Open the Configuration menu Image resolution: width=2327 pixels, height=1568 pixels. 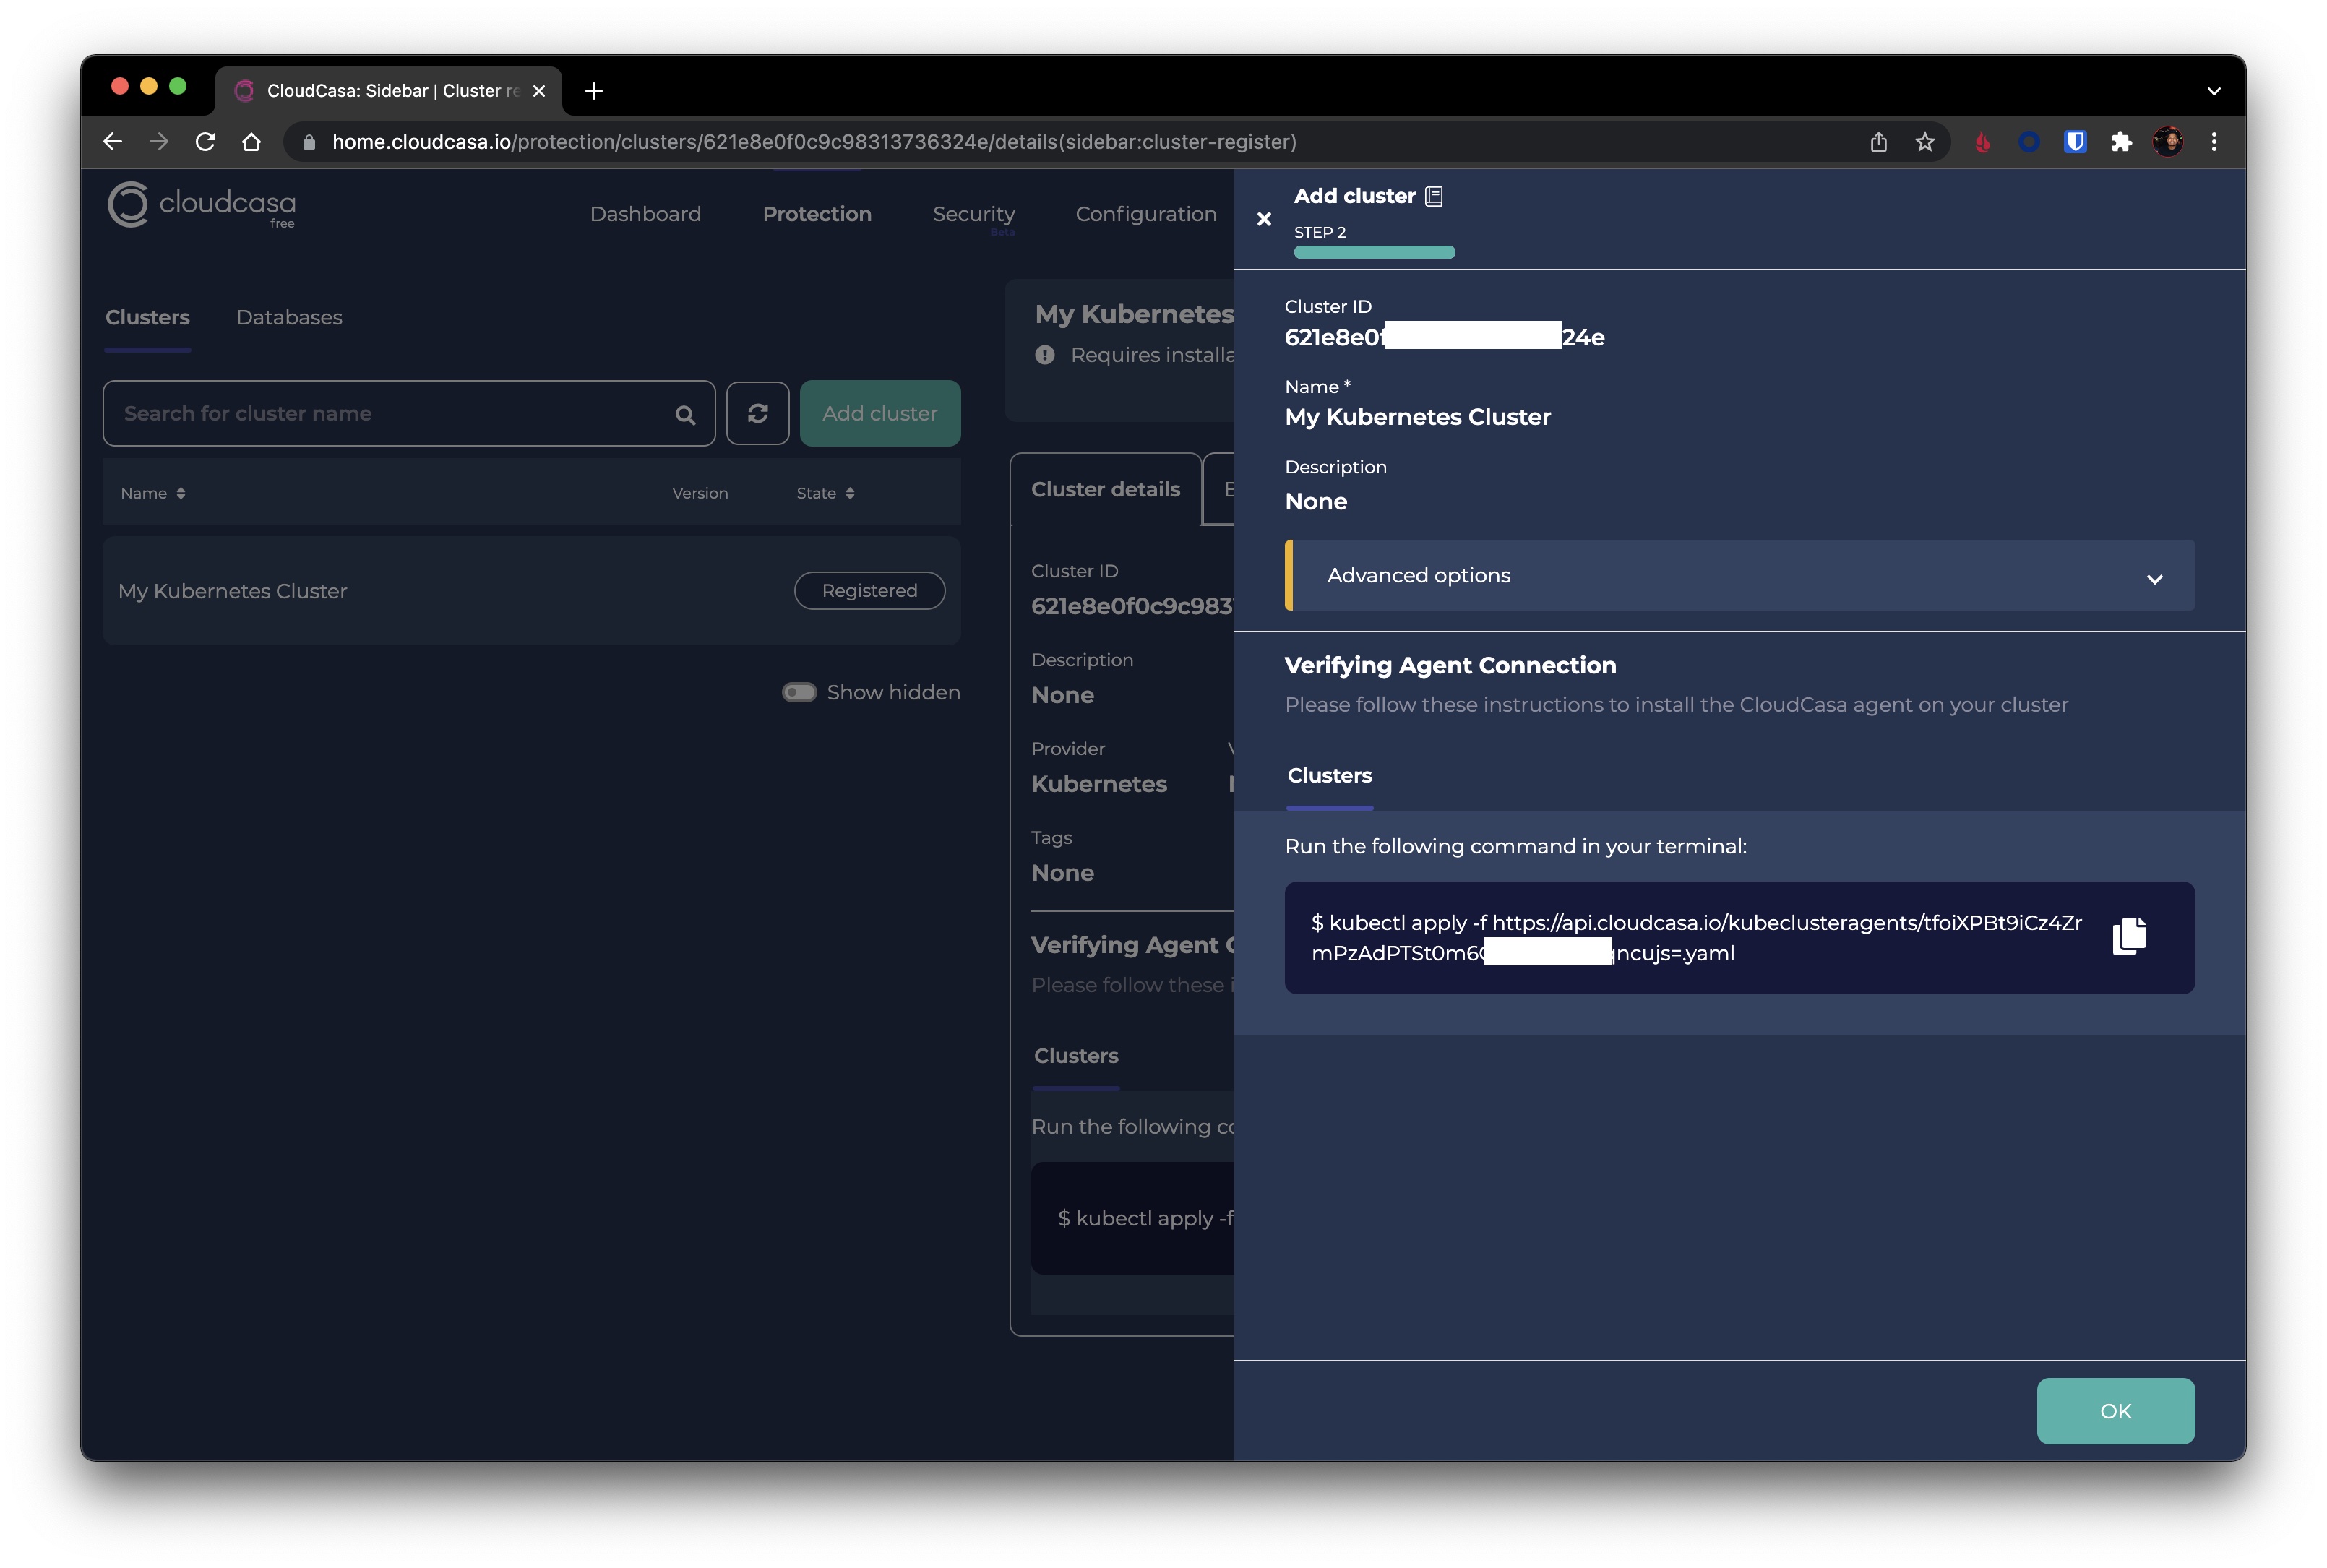[1146, 214]
